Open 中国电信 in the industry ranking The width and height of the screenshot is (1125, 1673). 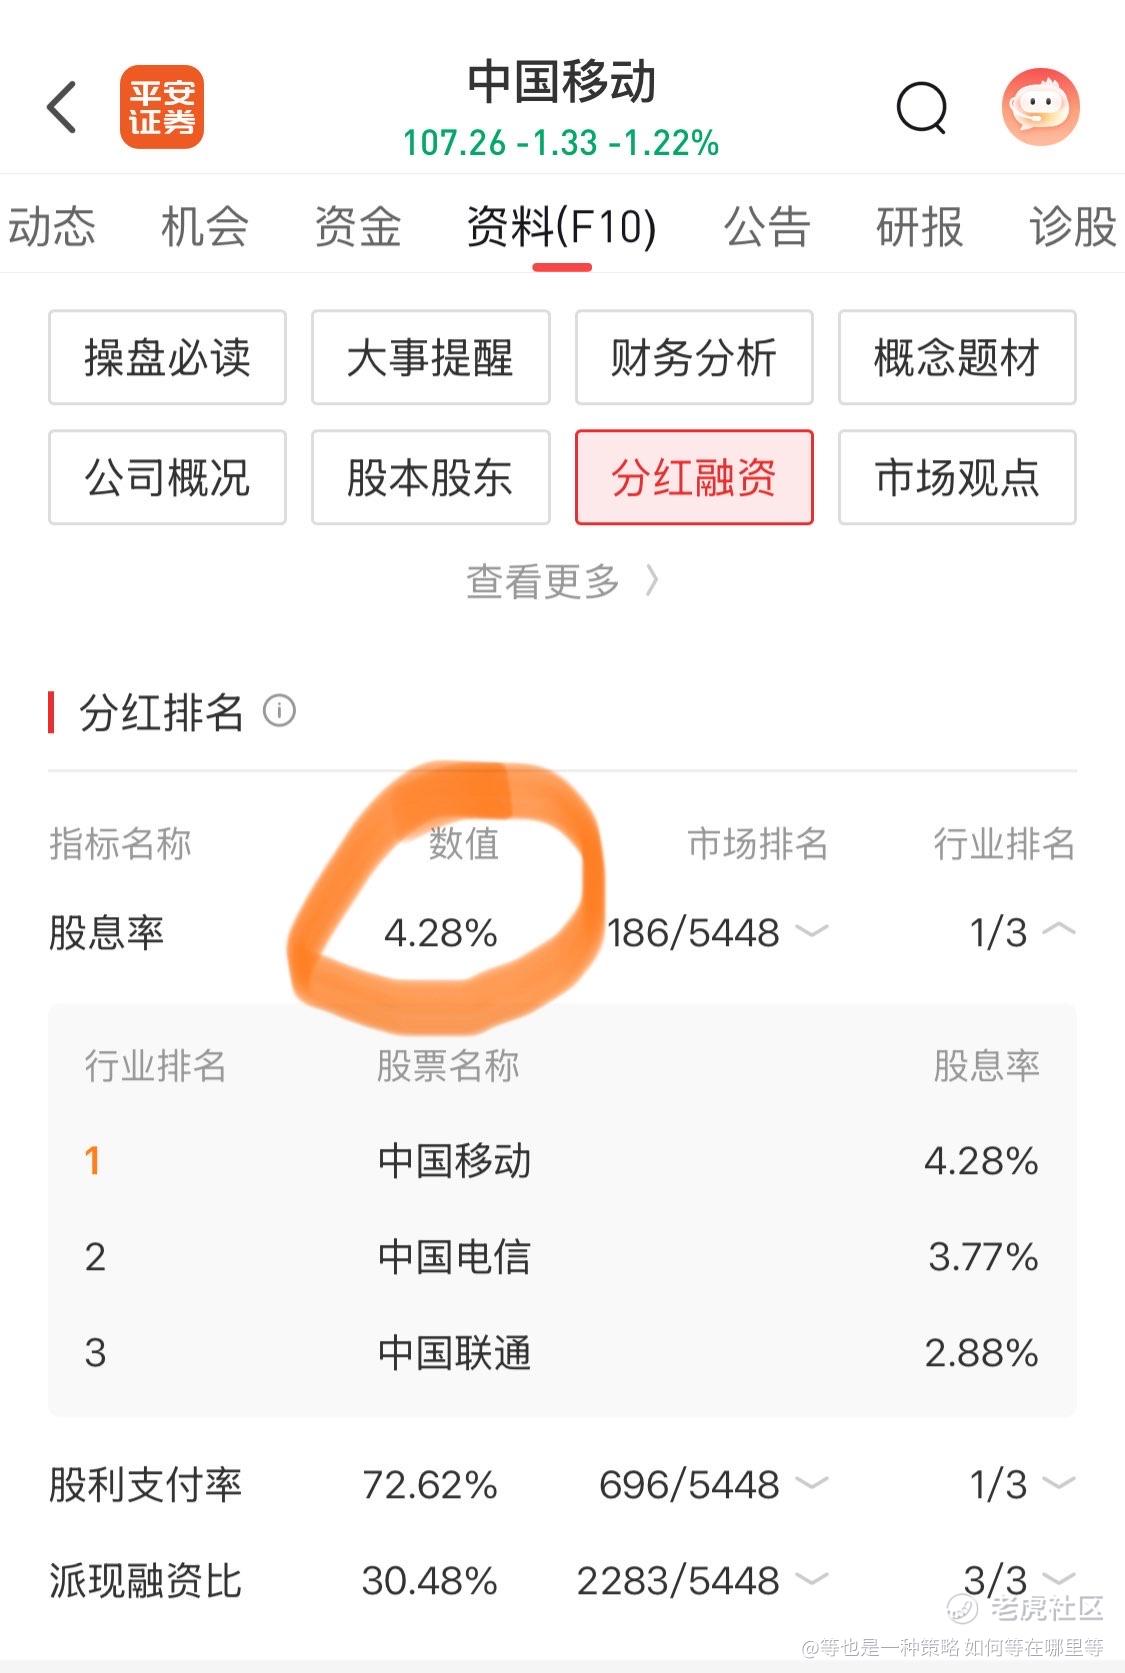tap(562, 1256)
